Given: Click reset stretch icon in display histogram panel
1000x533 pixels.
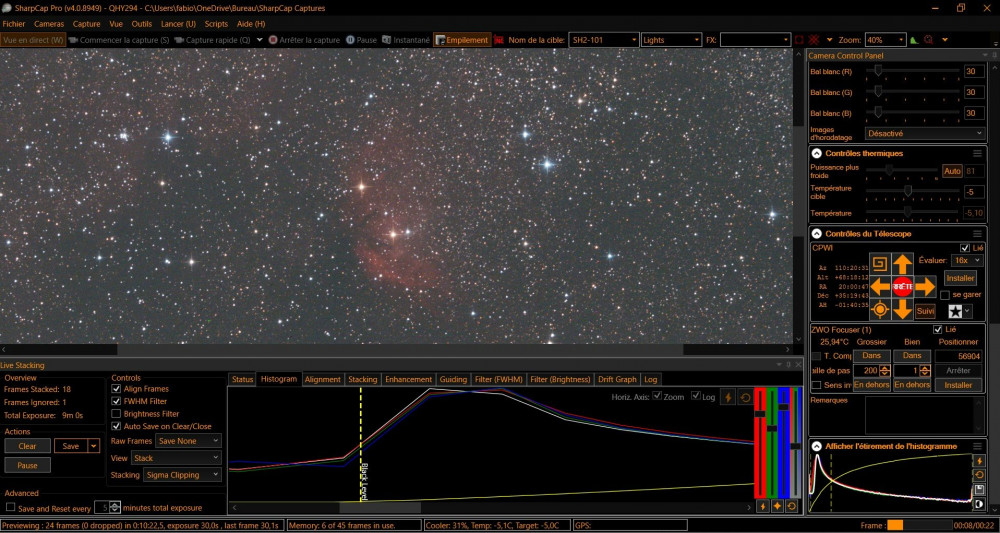Looking at the screenshot, I should pos(980,475).
